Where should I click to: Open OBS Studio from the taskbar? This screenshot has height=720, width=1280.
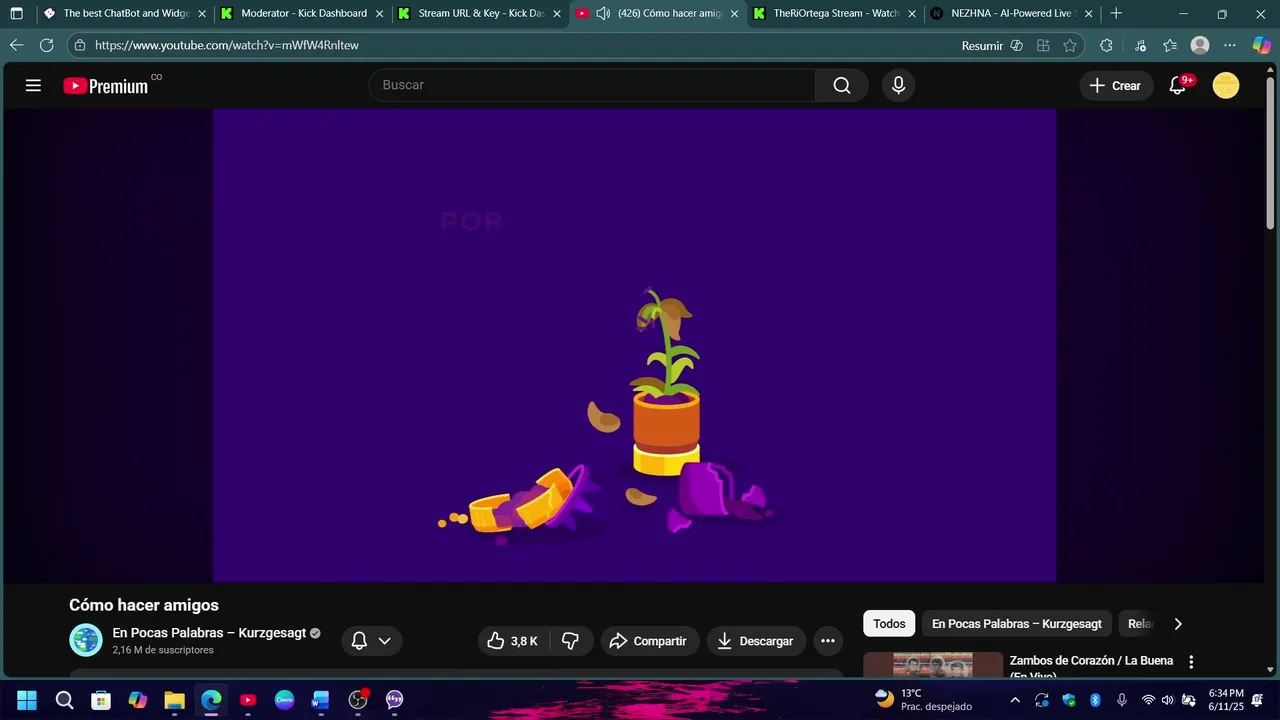(358, 700)
